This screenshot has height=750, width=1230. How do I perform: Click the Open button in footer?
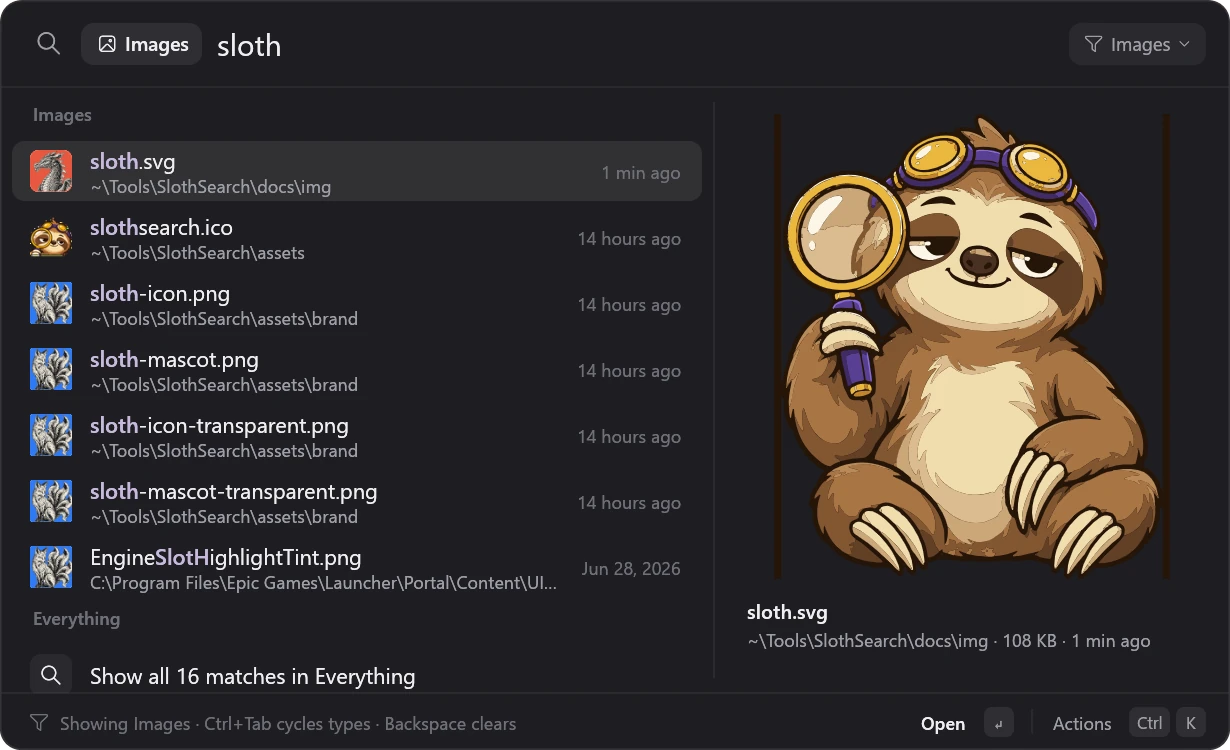943,723
